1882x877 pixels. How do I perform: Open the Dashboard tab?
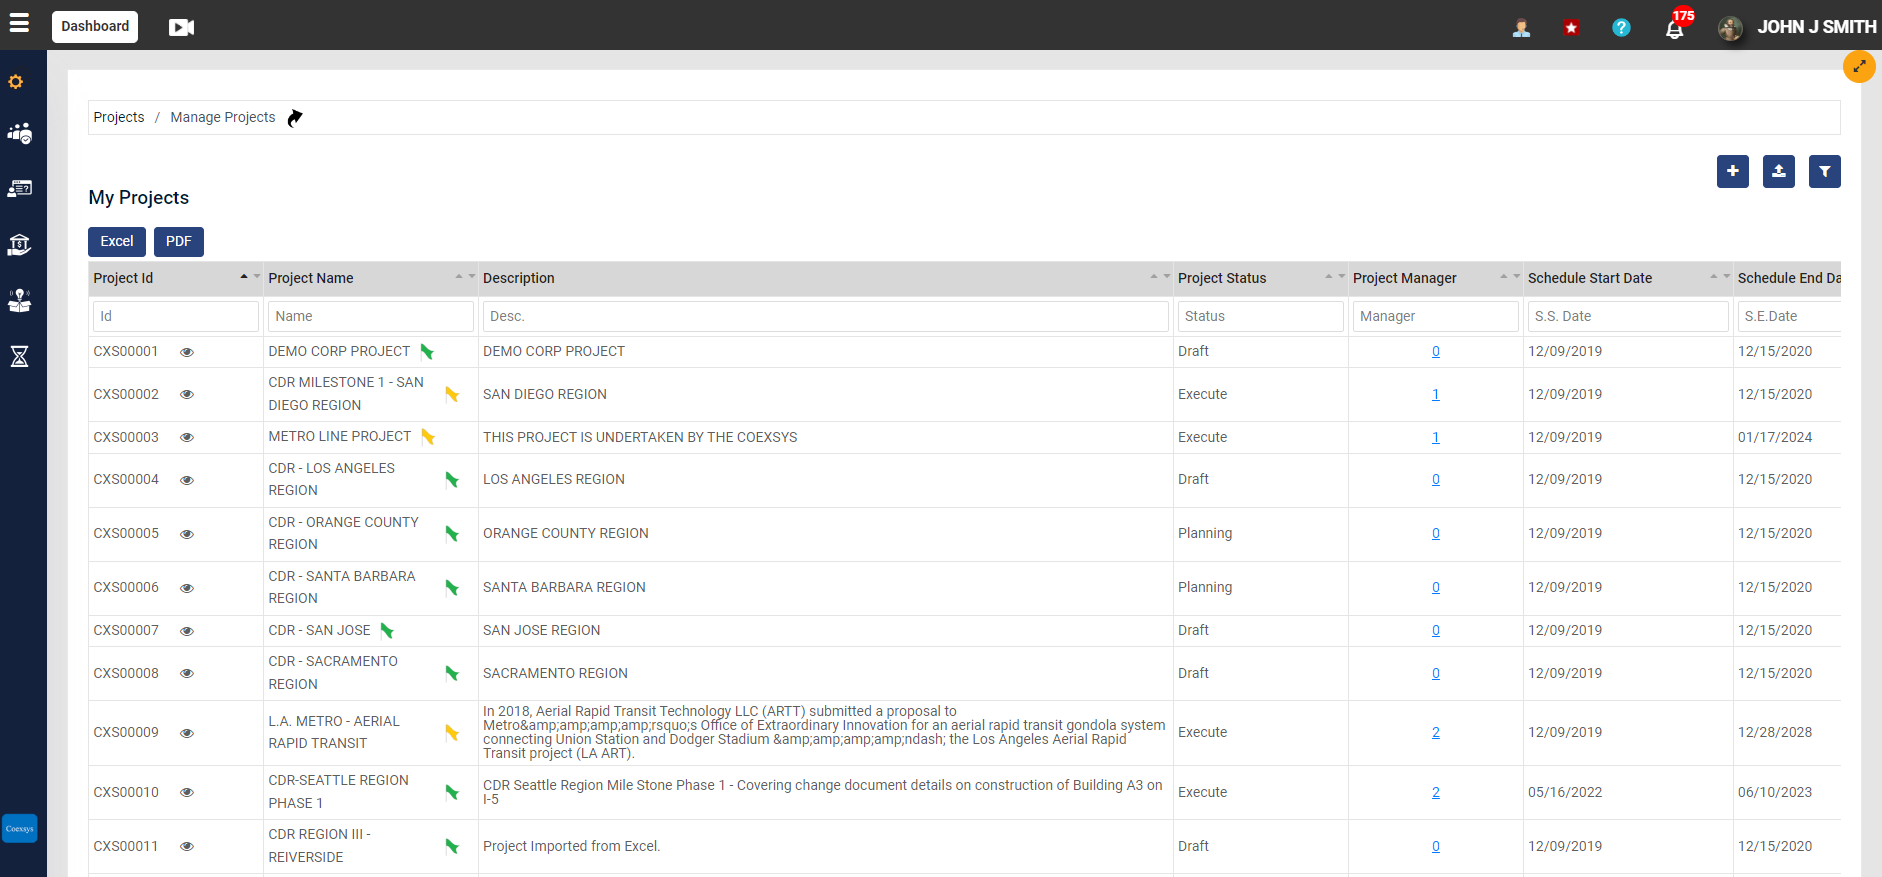pos(95,26)
